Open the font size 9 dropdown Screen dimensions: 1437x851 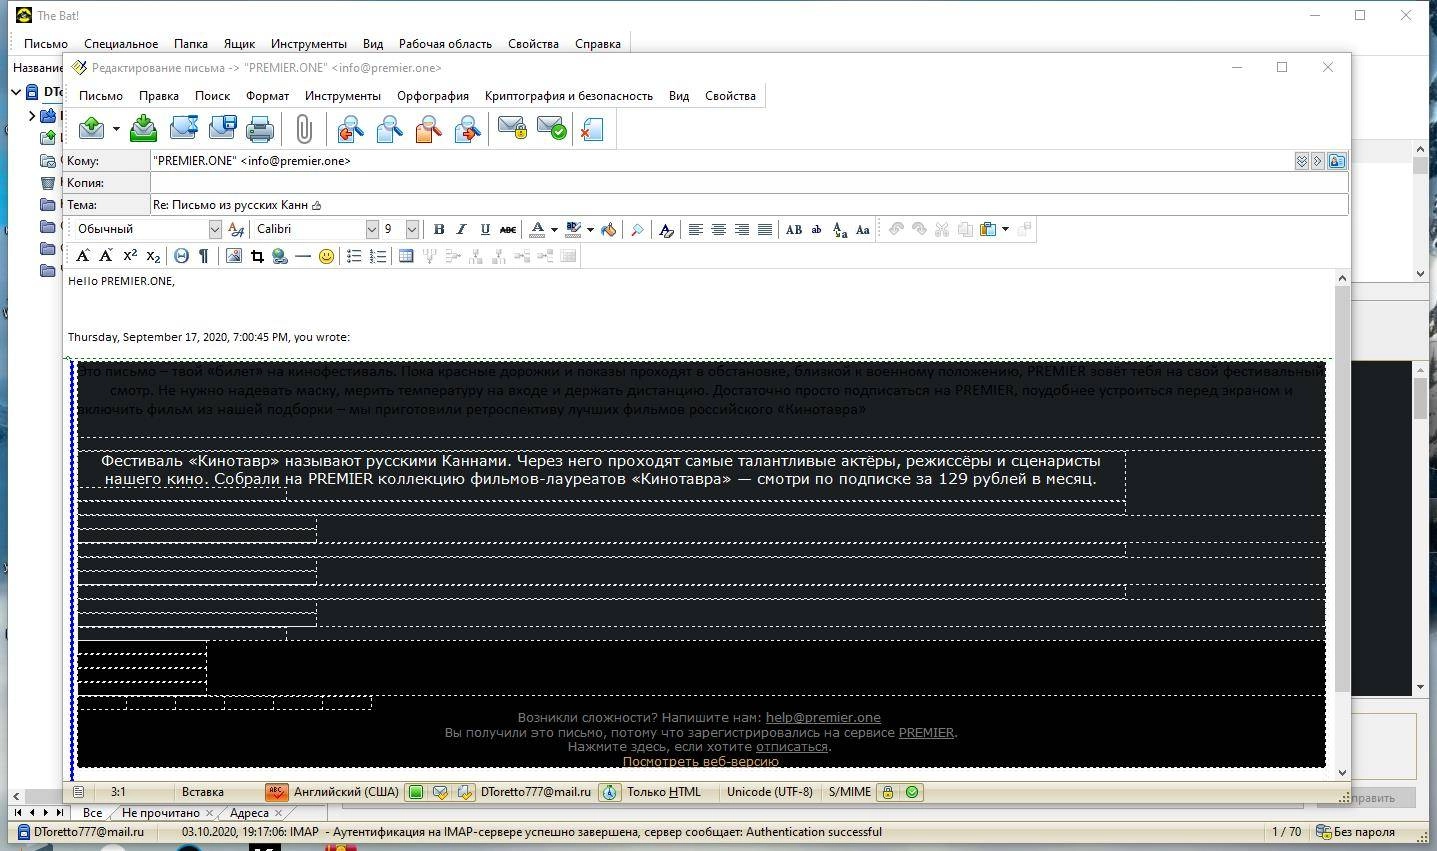[x=411, y=229]
